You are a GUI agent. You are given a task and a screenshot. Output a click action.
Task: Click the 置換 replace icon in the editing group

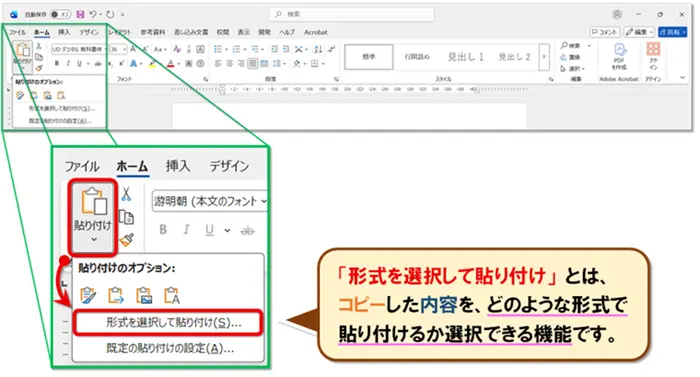[571, 57]
